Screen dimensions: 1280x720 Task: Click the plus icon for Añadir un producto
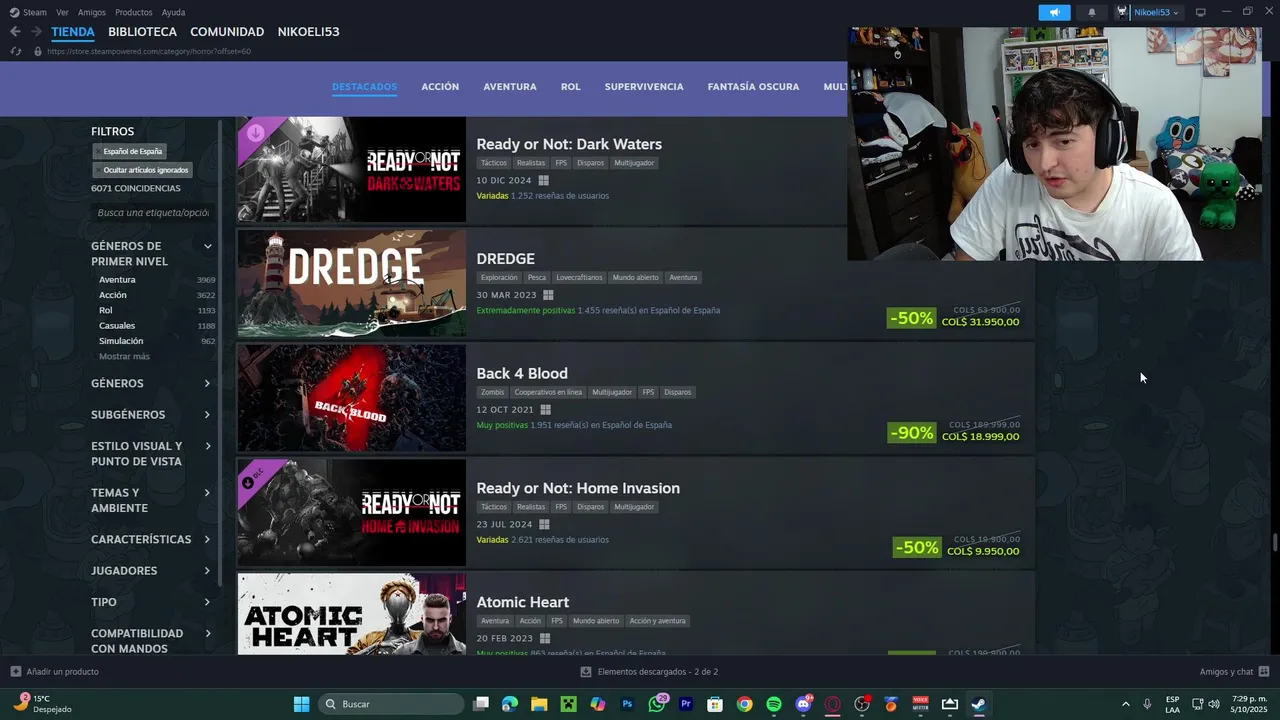15,672
